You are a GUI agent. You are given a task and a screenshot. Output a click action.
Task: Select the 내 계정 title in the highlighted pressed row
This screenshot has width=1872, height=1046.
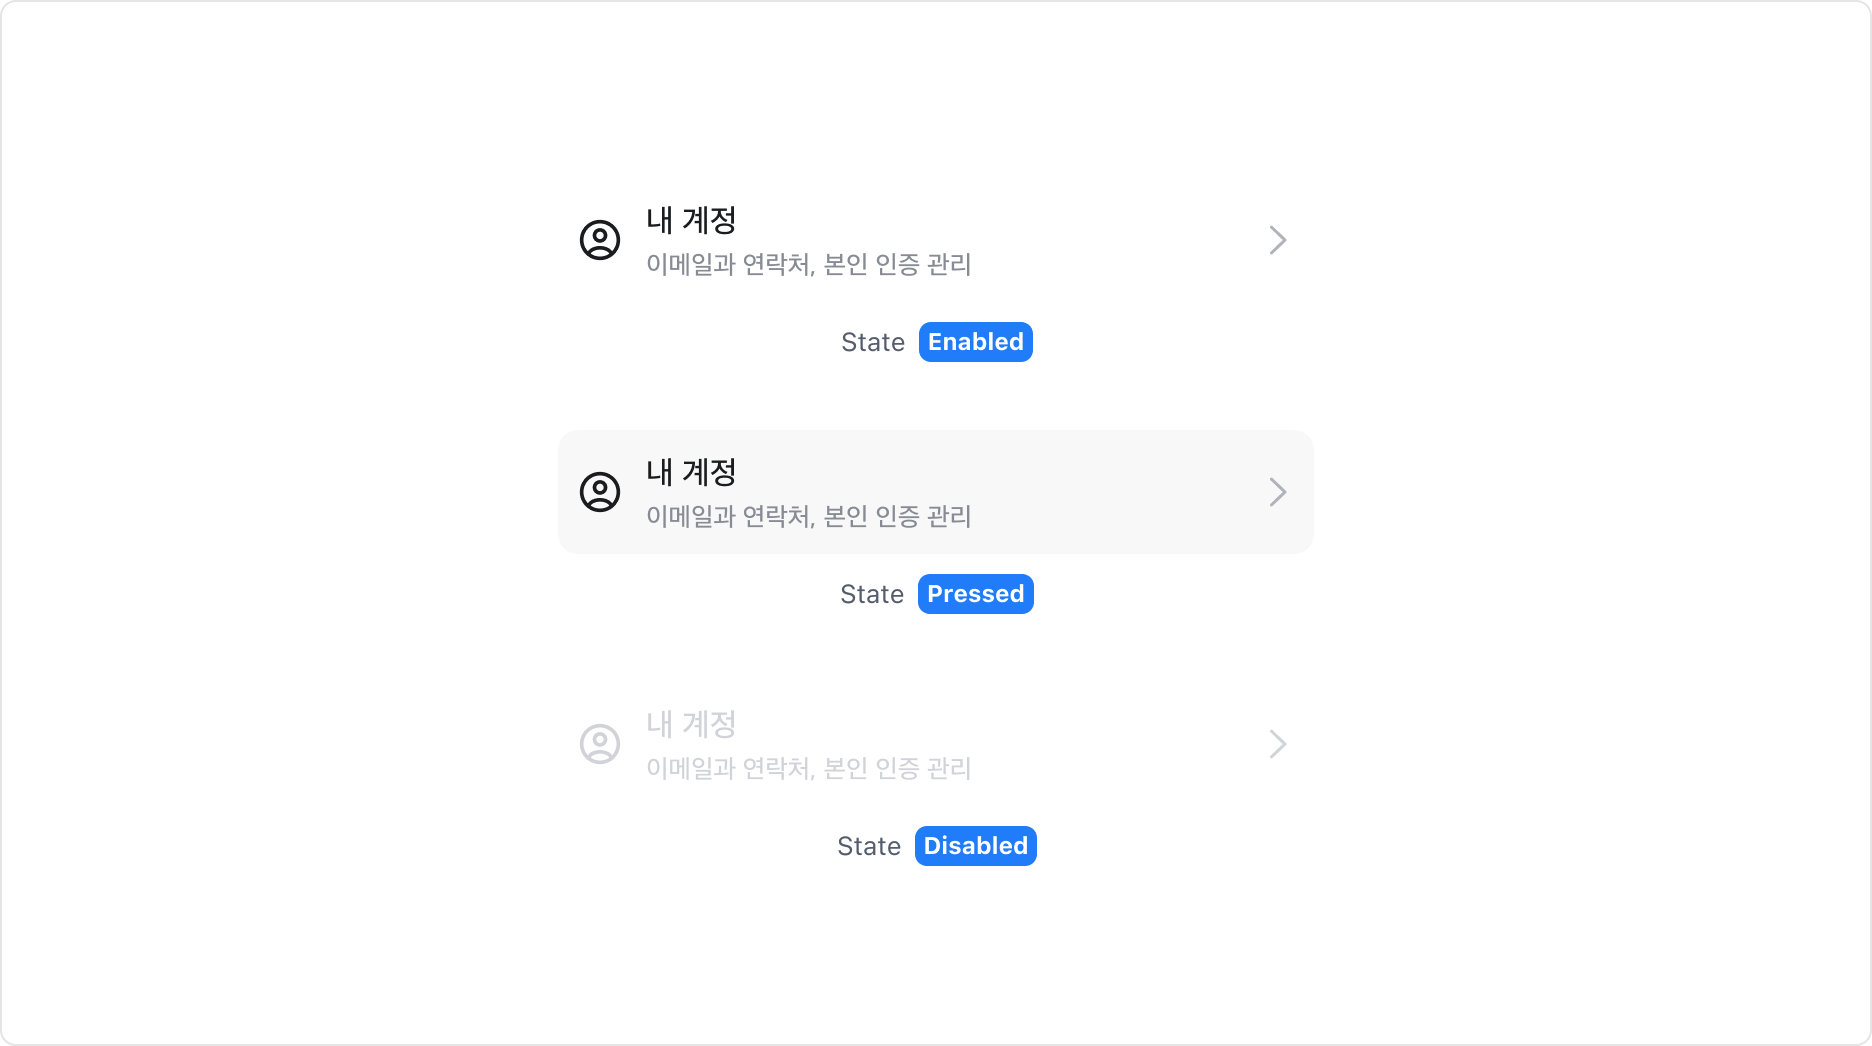click(x=691, y=472)
